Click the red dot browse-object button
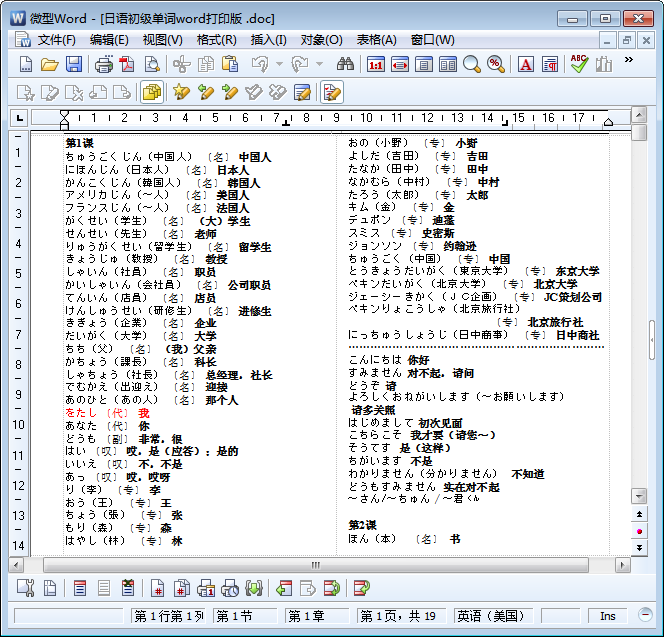This screenshot has height=637, width=664. click(x=639, y=532)
